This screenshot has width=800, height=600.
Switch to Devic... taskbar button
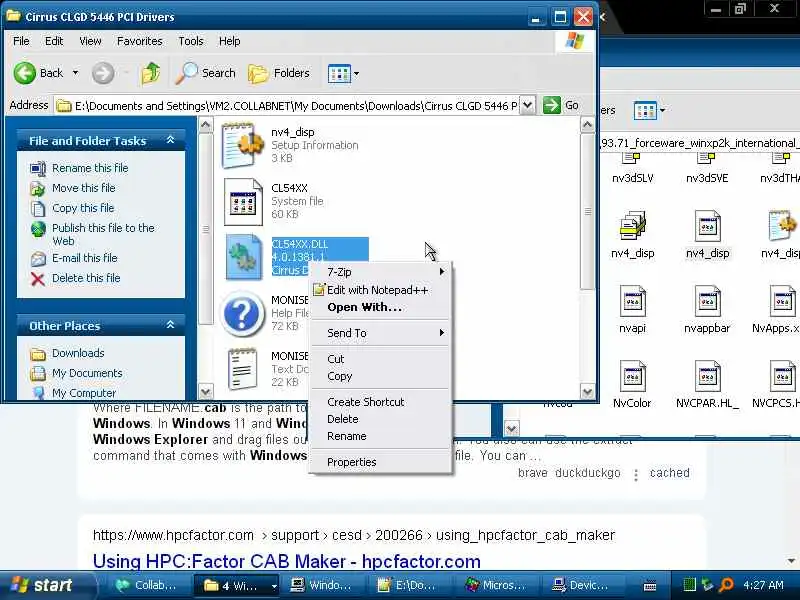tap(581, 585)
